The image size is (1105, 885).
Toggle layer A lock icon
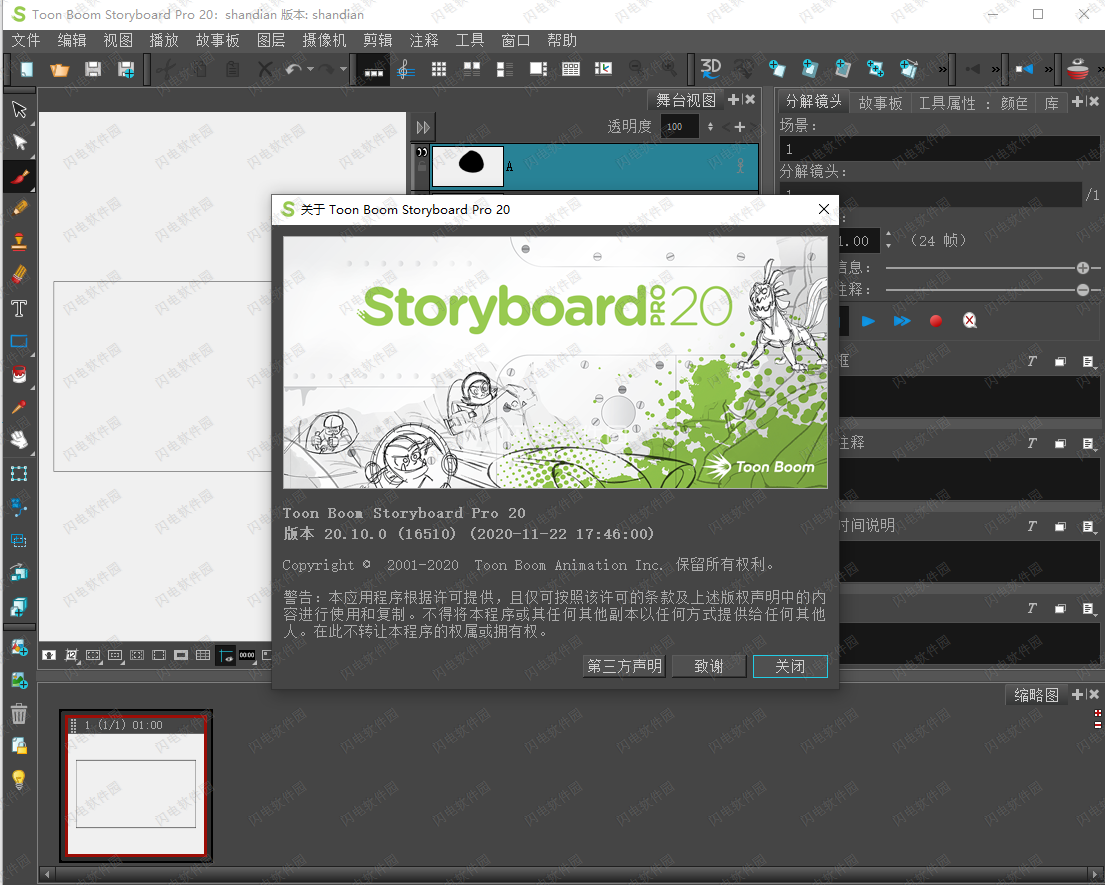point(422,167)
